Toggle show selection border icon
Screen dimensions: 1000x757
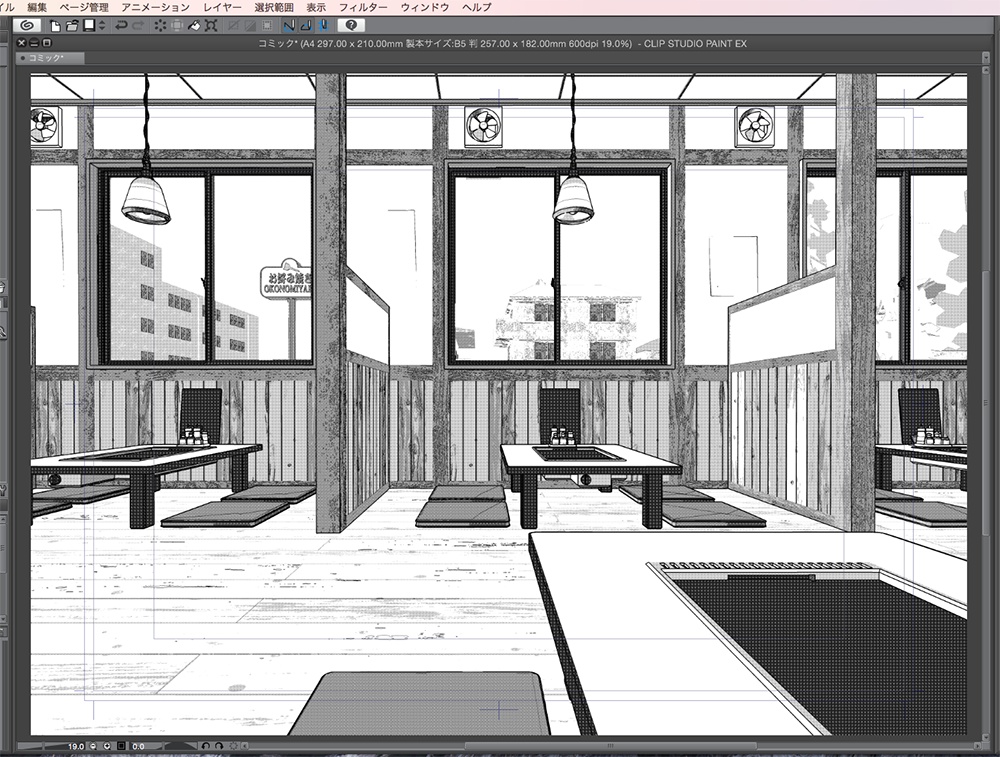[x=267, y=26]
